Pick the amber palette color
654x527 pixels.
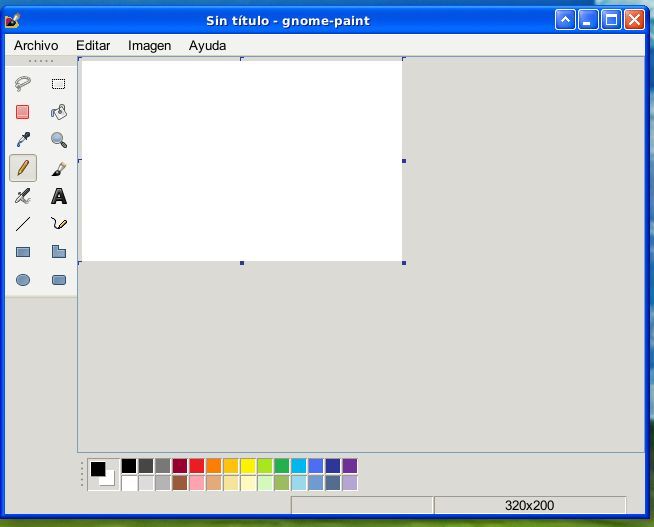pos(231,466)
